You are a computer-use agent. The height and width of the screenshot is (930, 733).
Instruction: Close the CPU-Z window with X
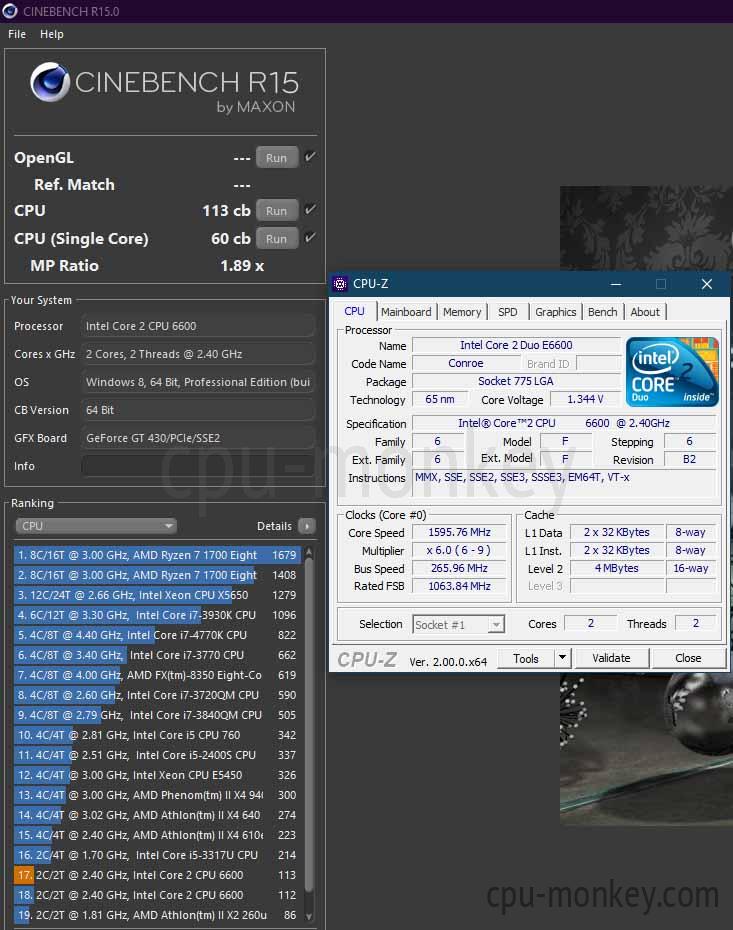(707, 284)
